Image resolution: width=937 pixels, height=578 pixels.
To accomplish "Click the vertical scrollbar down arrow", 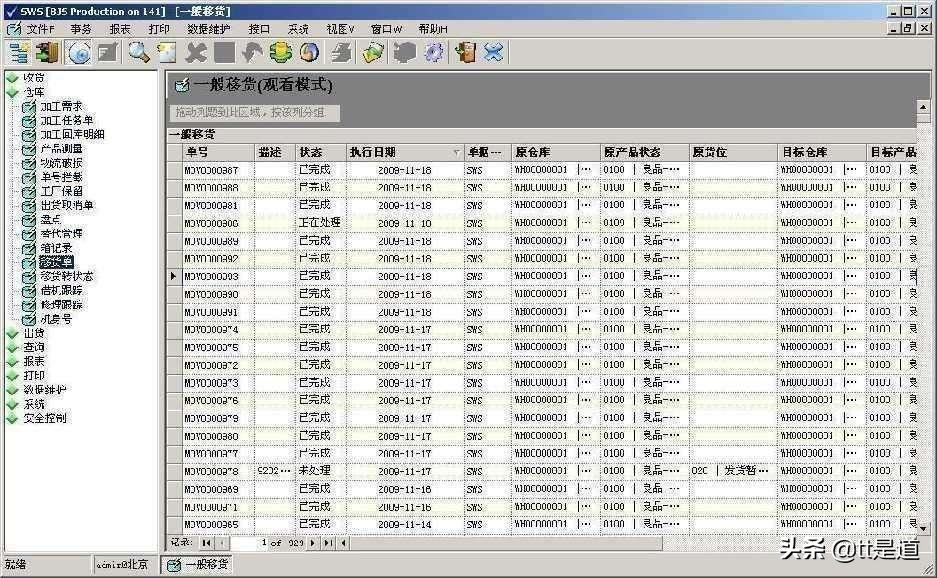I will point(923,528).
